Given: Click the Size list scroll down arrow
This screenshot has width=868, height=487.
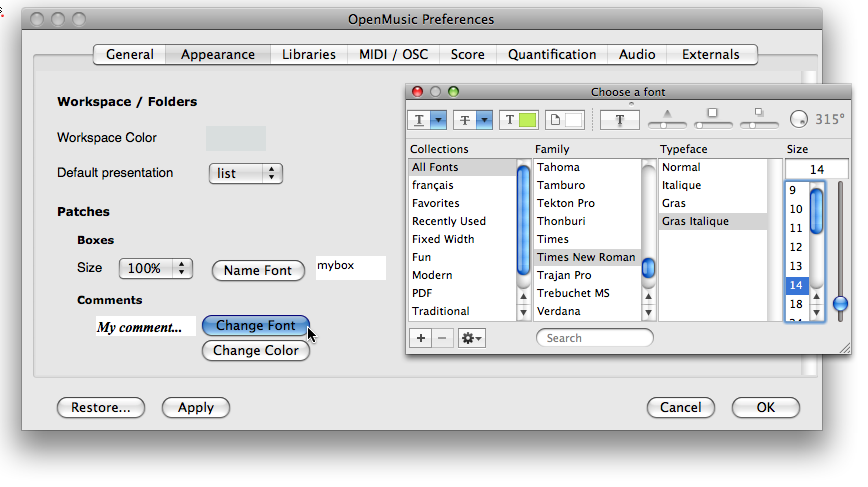Looking at the screenshot, I should click(817, 313).
